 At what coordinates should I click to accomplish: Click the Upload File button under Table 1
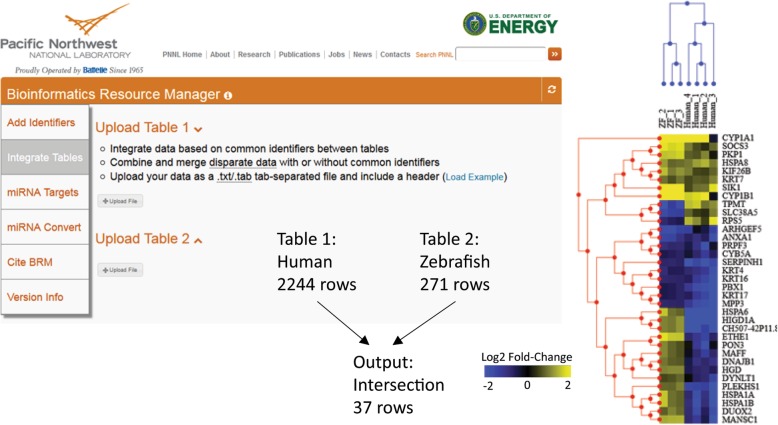(x=120, y=201)
